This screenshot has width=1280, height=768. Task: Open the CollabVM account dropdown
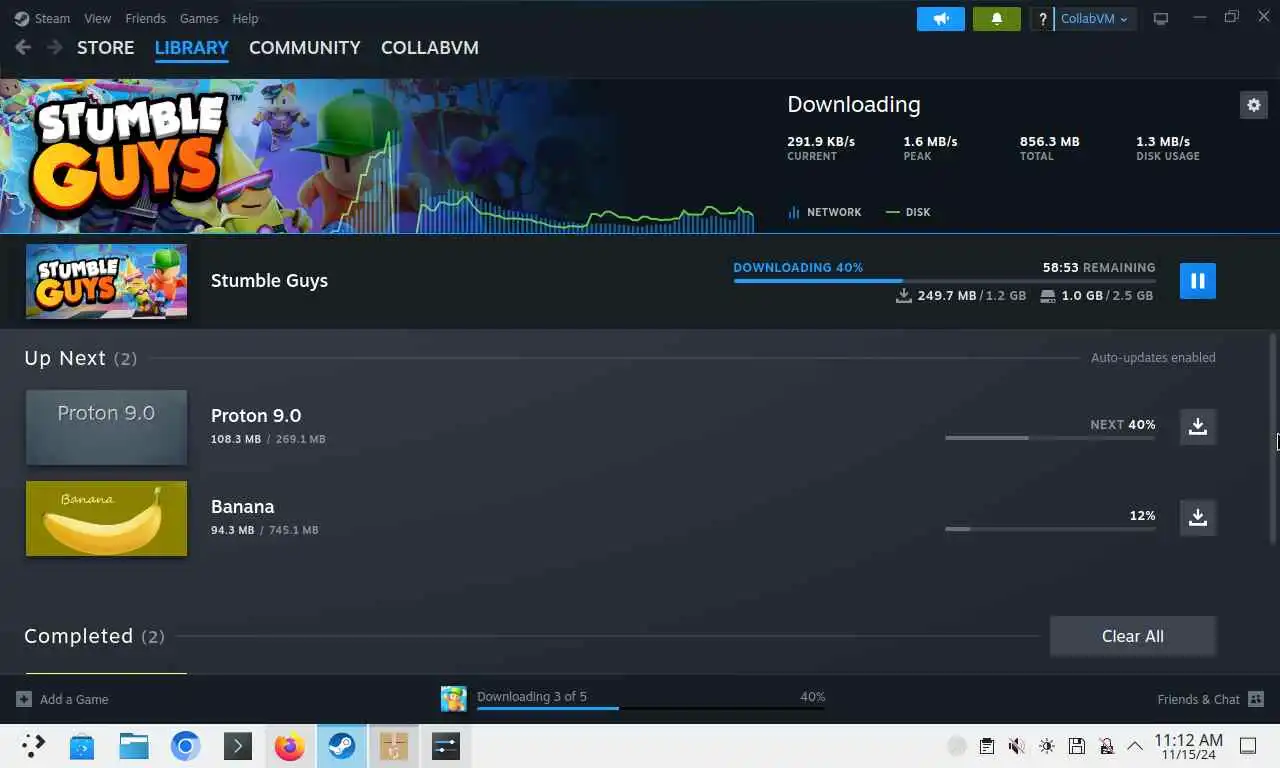click(1094, 19)
